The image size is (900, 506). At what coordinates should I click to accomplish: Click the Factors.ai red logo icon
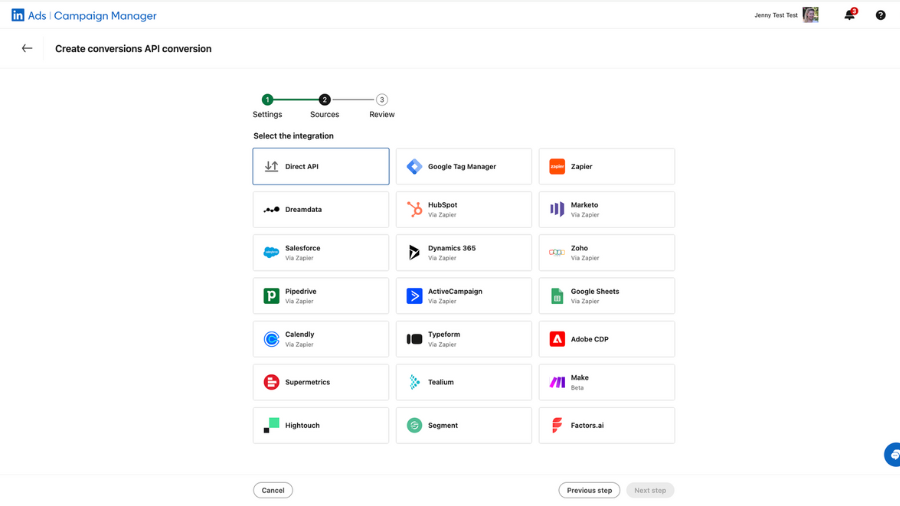557,425
